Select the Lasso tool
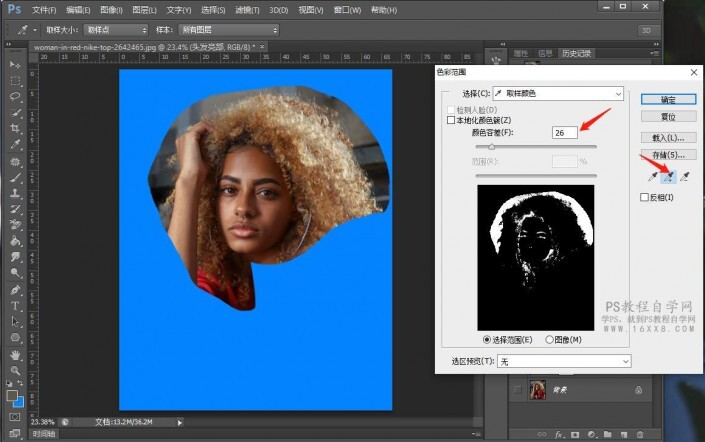Viewport: 705px width, 442px height. [x=15, y=96]
